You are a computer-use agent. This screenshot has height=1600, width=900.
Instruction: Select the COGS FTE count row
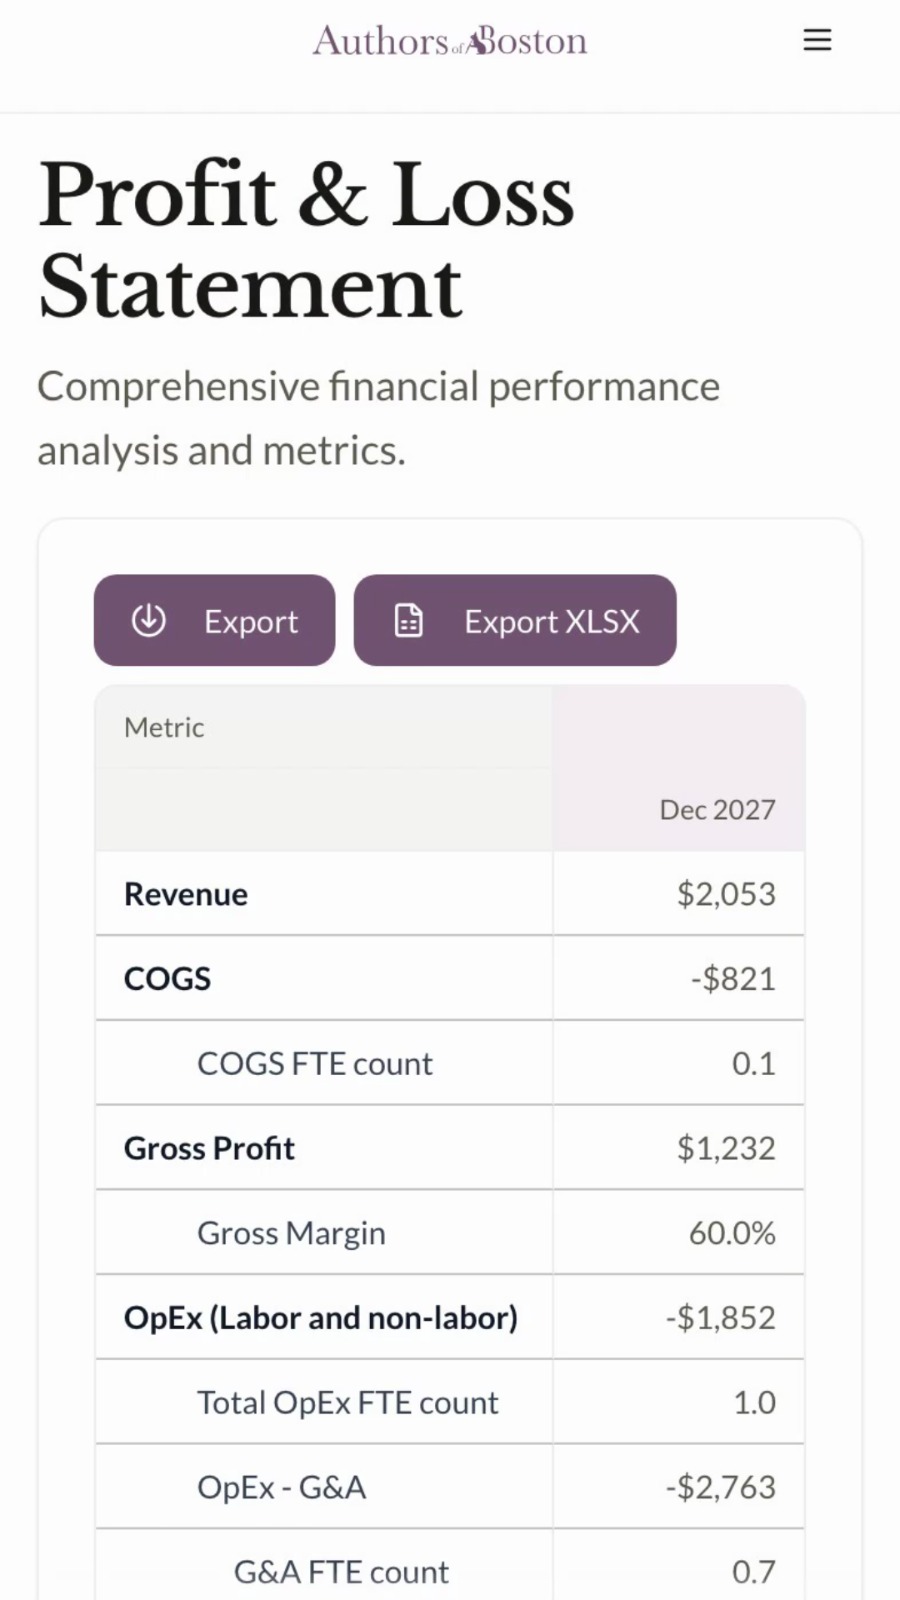[x=450, y=1063]
